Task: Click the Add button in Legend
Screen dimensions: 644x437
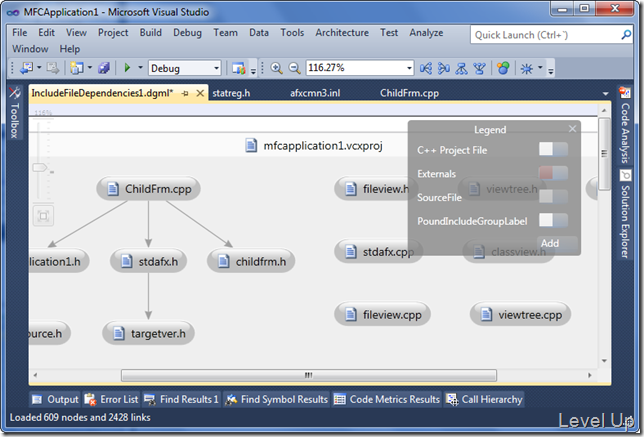Action: pyautogui.click(x=557, y=243)
